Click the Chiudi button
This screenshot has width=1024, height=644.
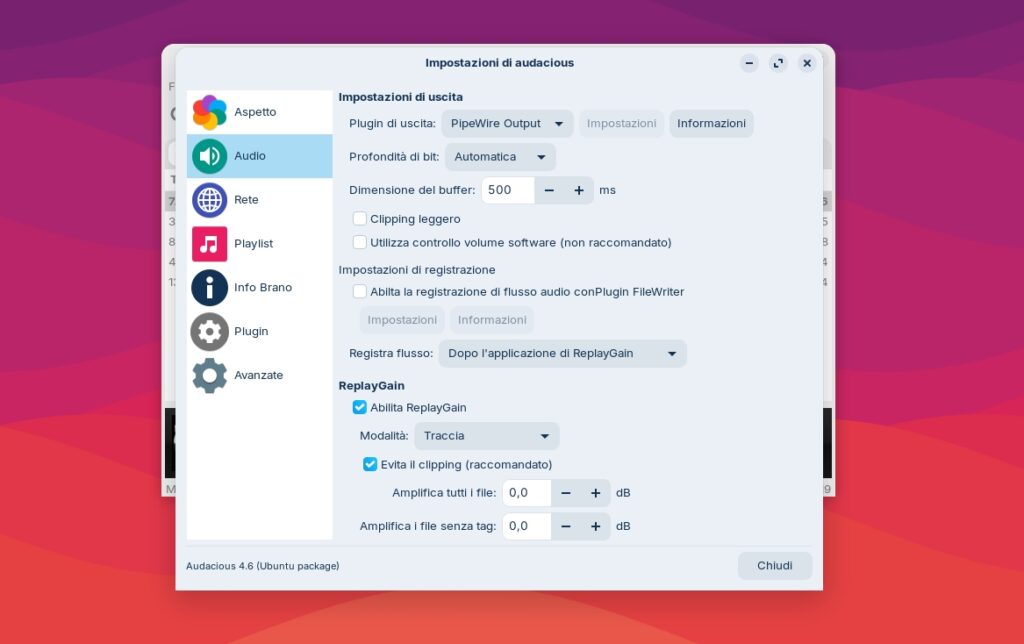775,566
